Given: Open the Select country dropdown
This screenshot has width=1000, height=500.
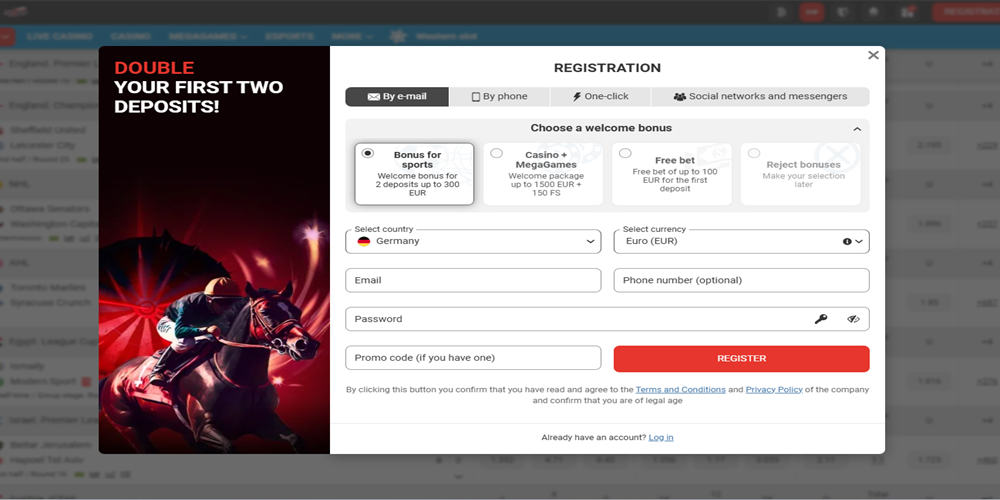Looking at the screenshot, I should click(x=473, y=241).
